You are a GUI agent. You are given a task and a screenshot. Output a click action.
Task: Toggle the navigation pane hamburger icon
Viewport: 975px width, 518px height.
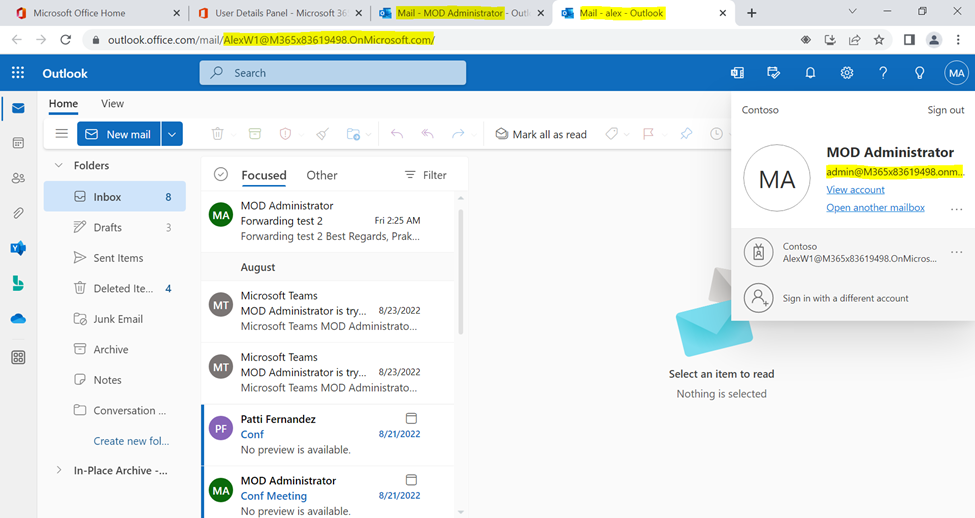[62, 134]
